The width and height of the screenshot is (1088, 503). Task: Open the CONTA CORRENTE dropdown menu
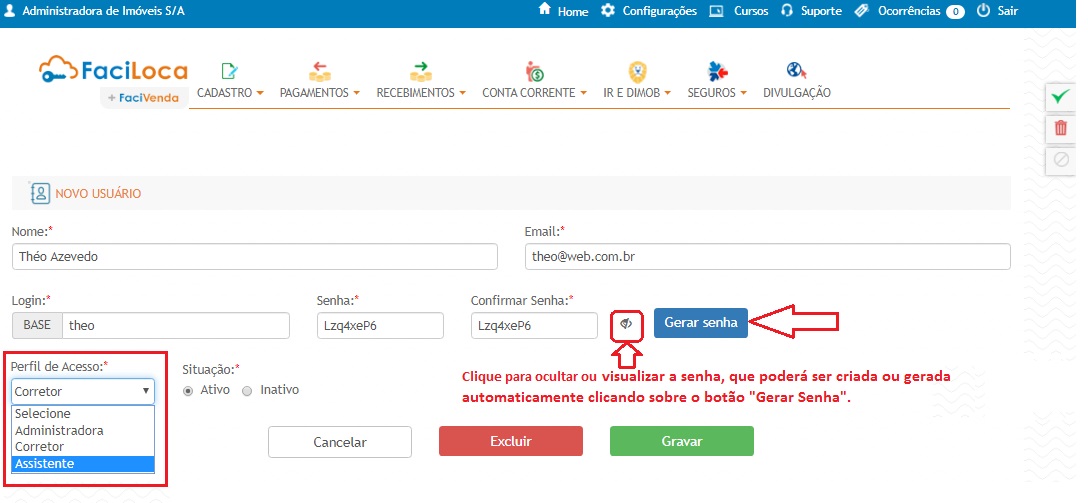pyautogui.click(x=534, y=93)
